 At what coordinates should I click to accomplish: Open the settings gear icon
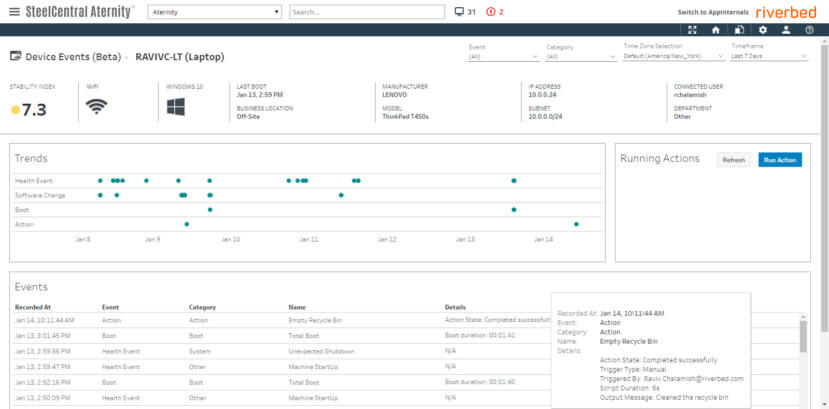[x=762, y=30]
